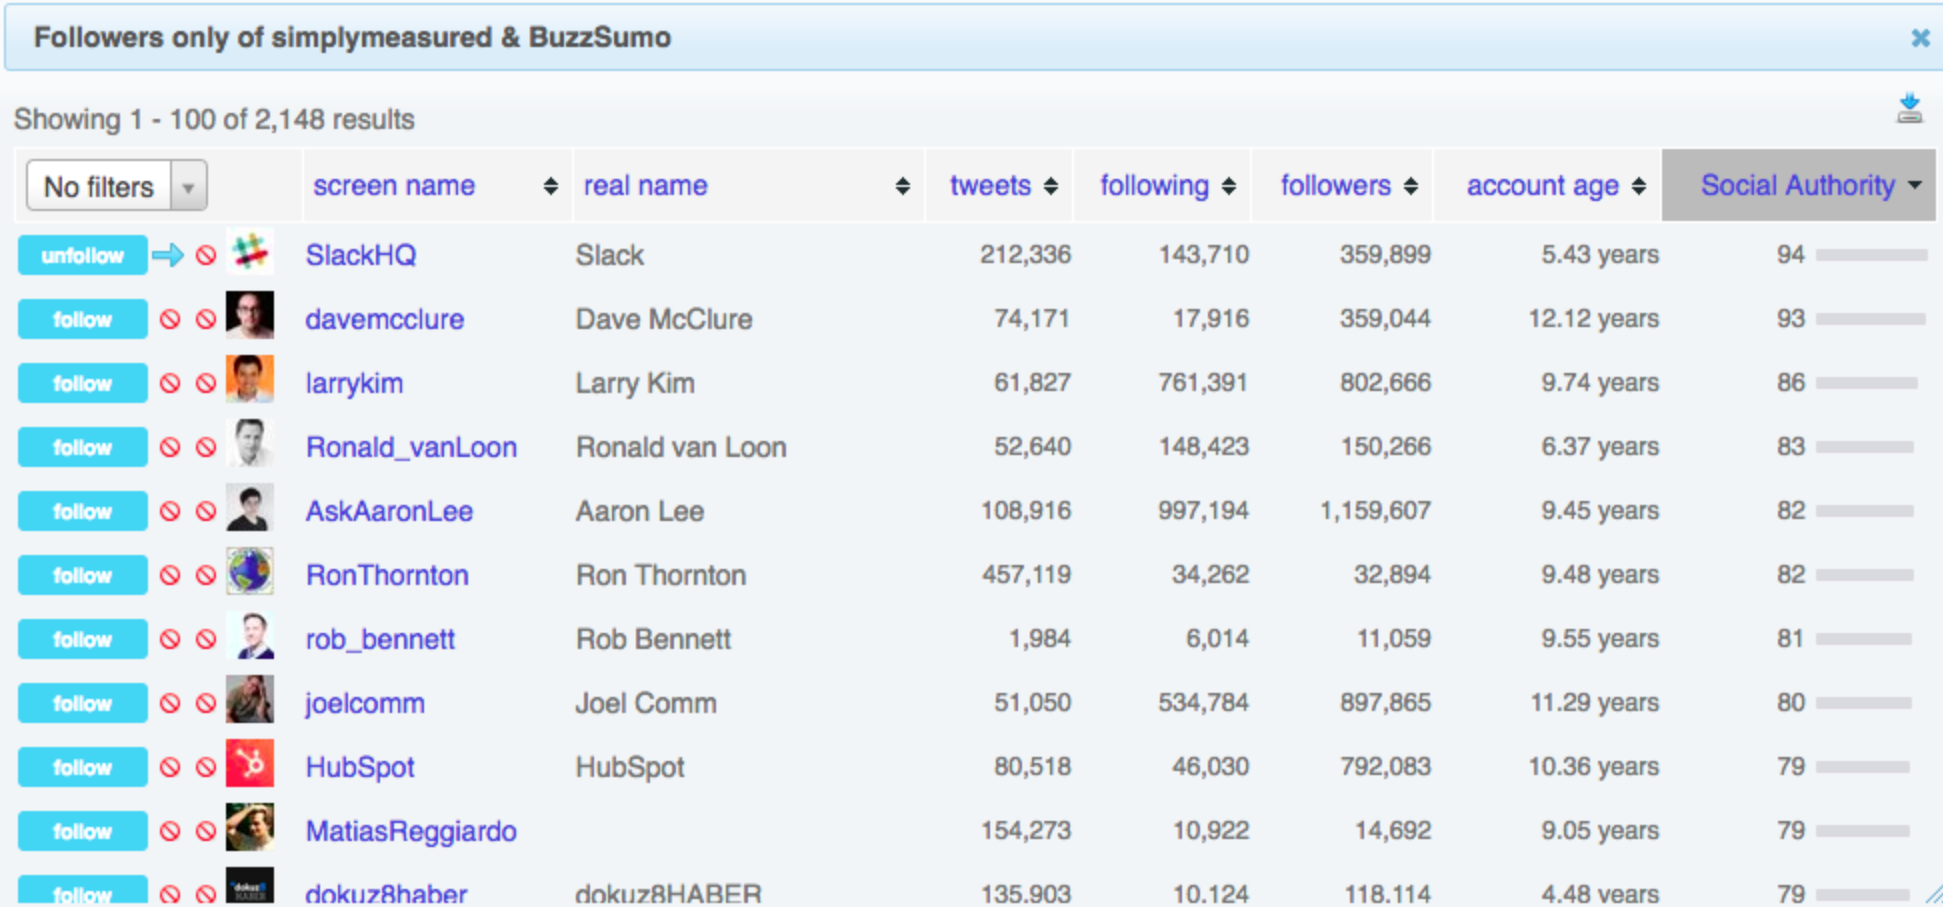1943x907 pixels.
Task: Click SlackHQ's Social Authority bar of 94
Action: pos(1871,255)
